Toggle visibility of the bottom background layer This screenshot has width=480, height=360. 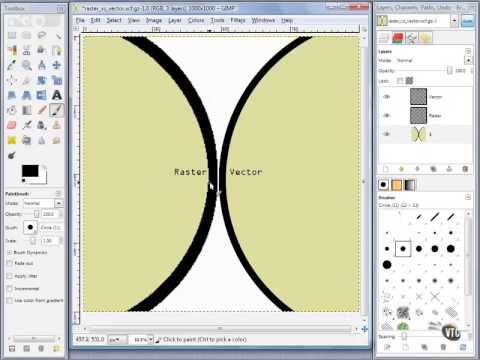pos(387,134)
